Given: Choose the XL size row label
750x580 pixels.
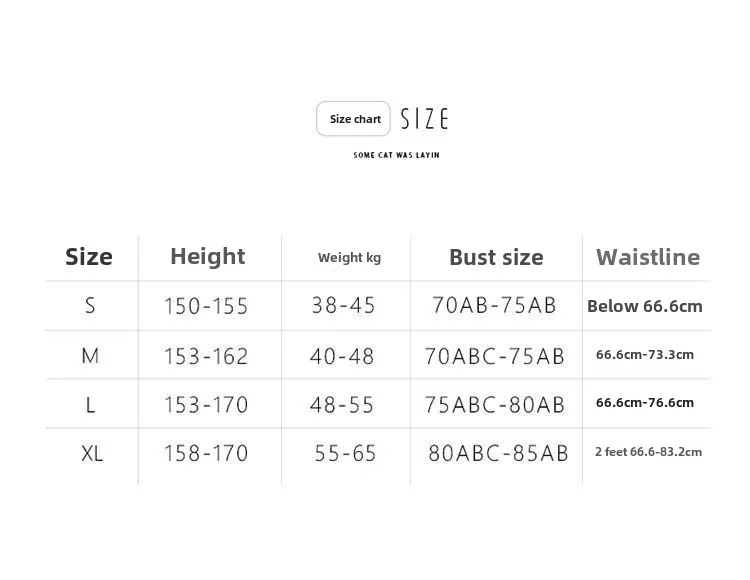Looking at the screenshot, I should coord(92,453).
